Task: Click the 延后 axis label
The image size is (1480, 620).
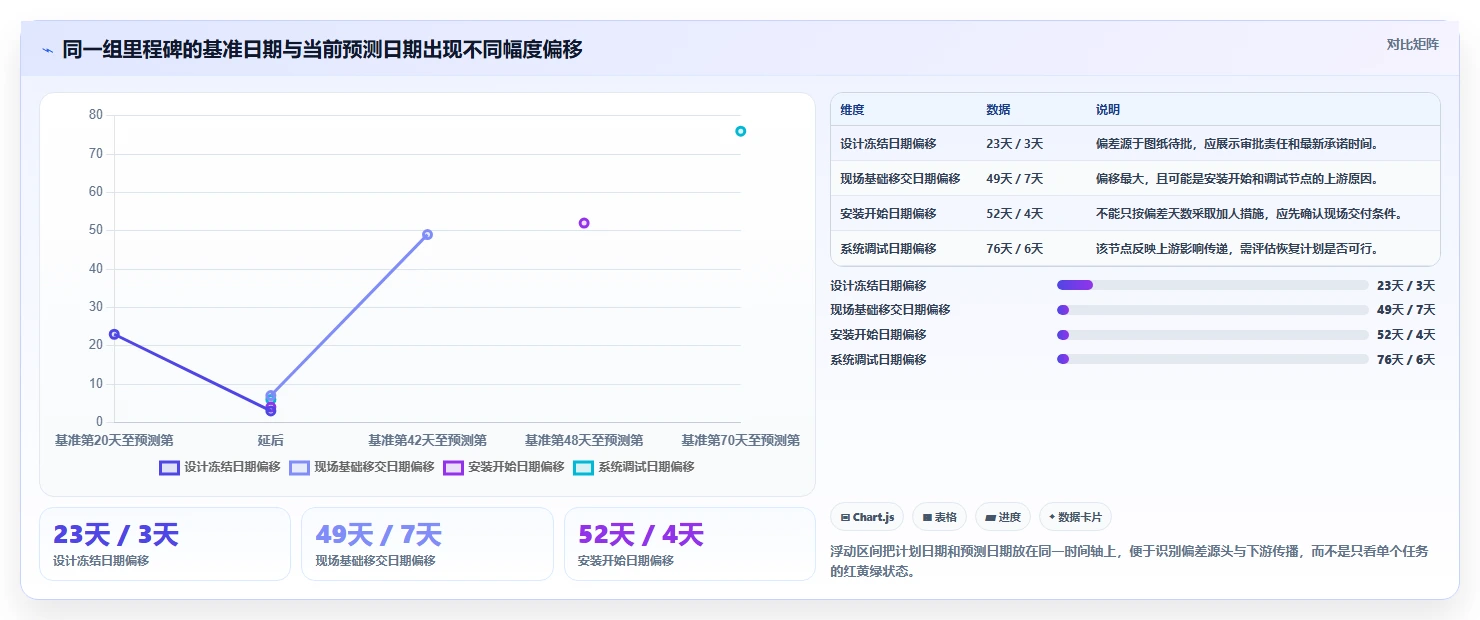Action: tap(270, 440)
